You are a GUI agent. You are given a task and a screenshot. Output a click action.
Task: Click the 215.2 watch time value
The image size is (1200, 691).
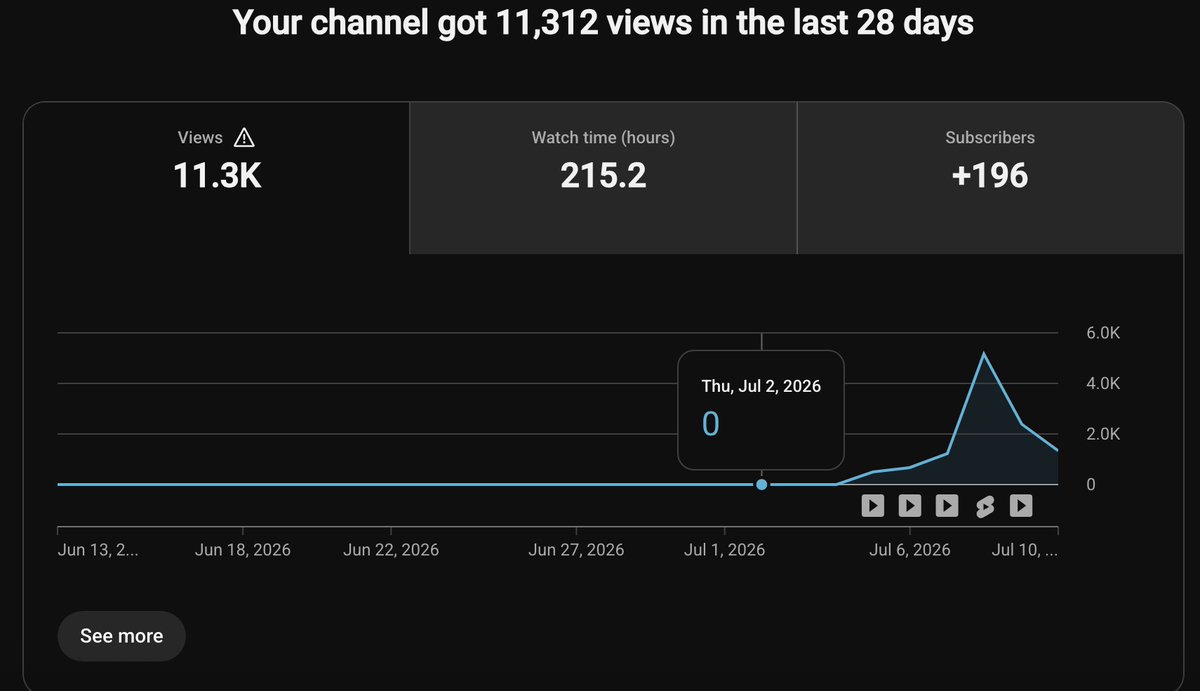coord(603,176)
